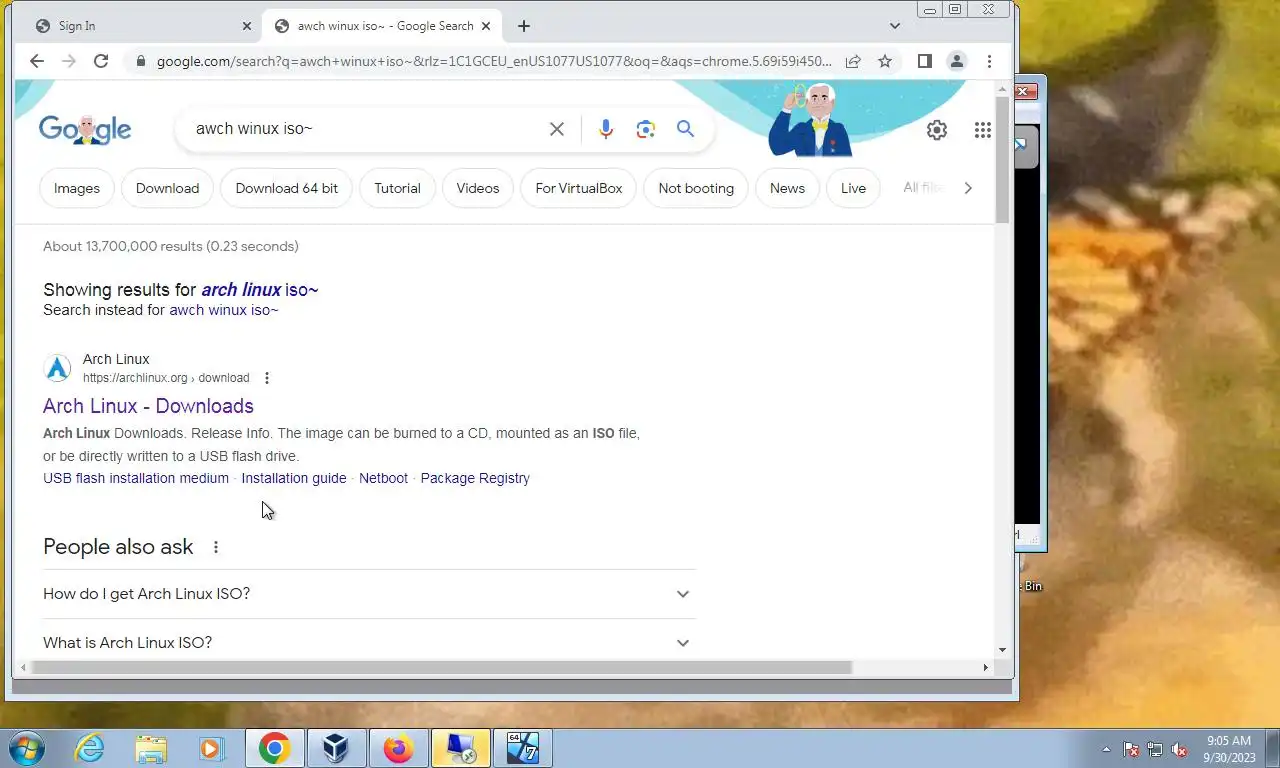This screenshot has height=768, width=1280.
Task: Click the Chrome address bar URL
Action: (x=494, y=61)
